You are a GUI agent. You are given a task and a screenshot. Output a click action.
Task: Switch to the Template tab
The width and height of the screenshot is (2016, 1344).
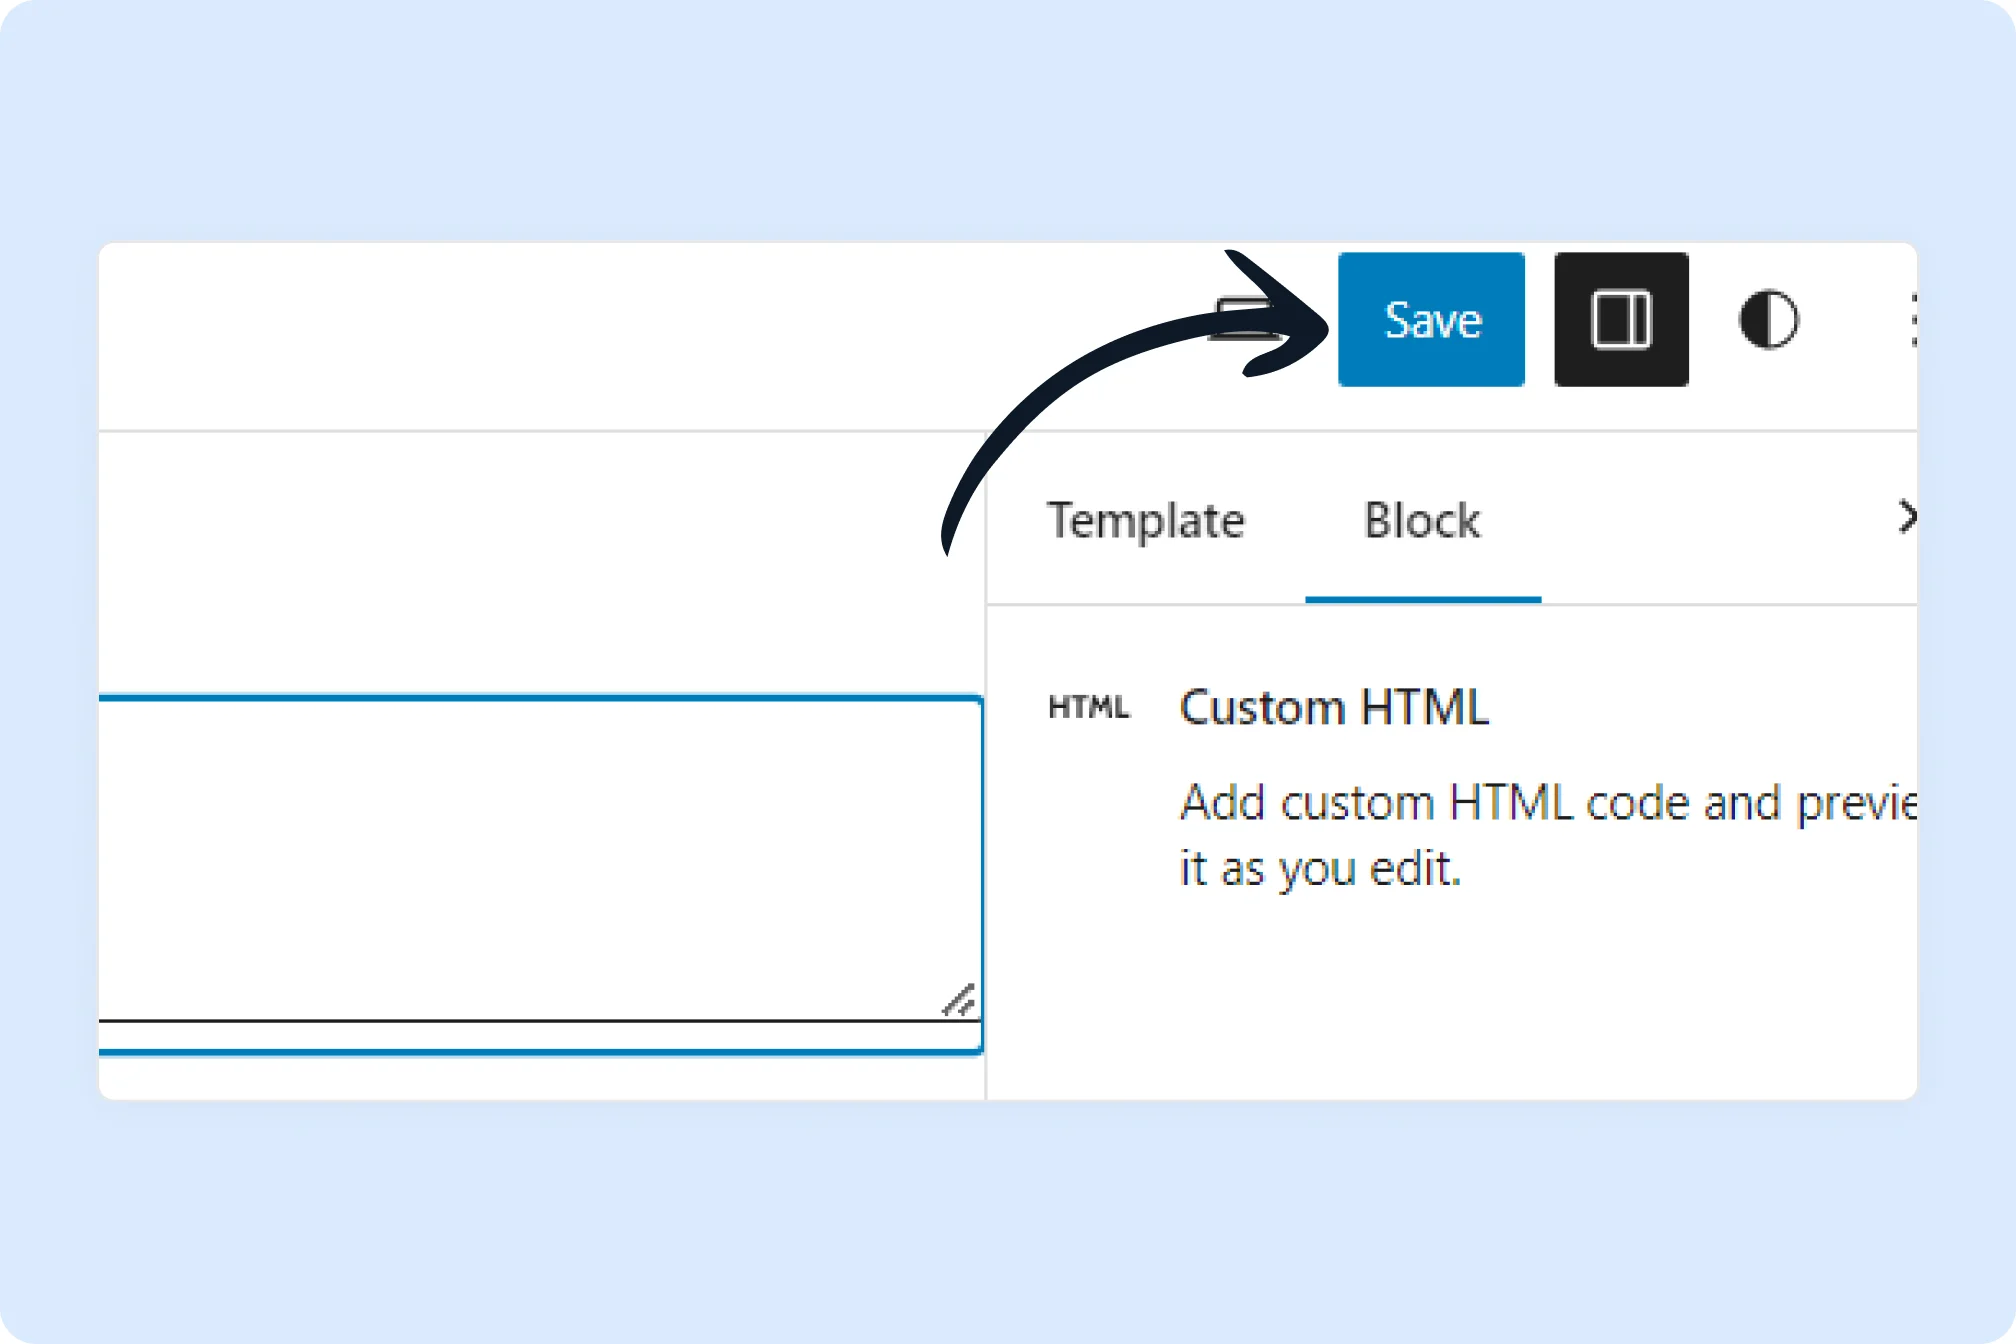click(1146, 521)
